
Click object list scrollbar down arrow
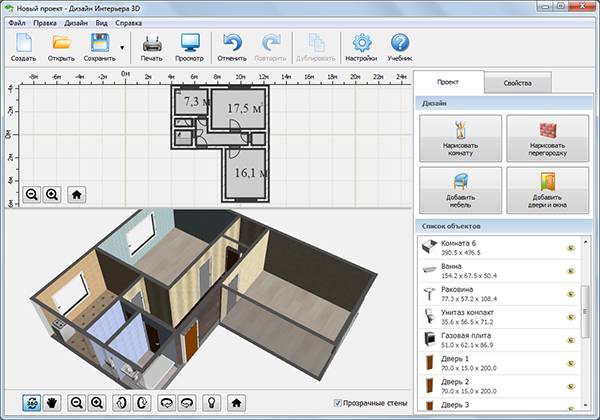(x=585, y=405)
